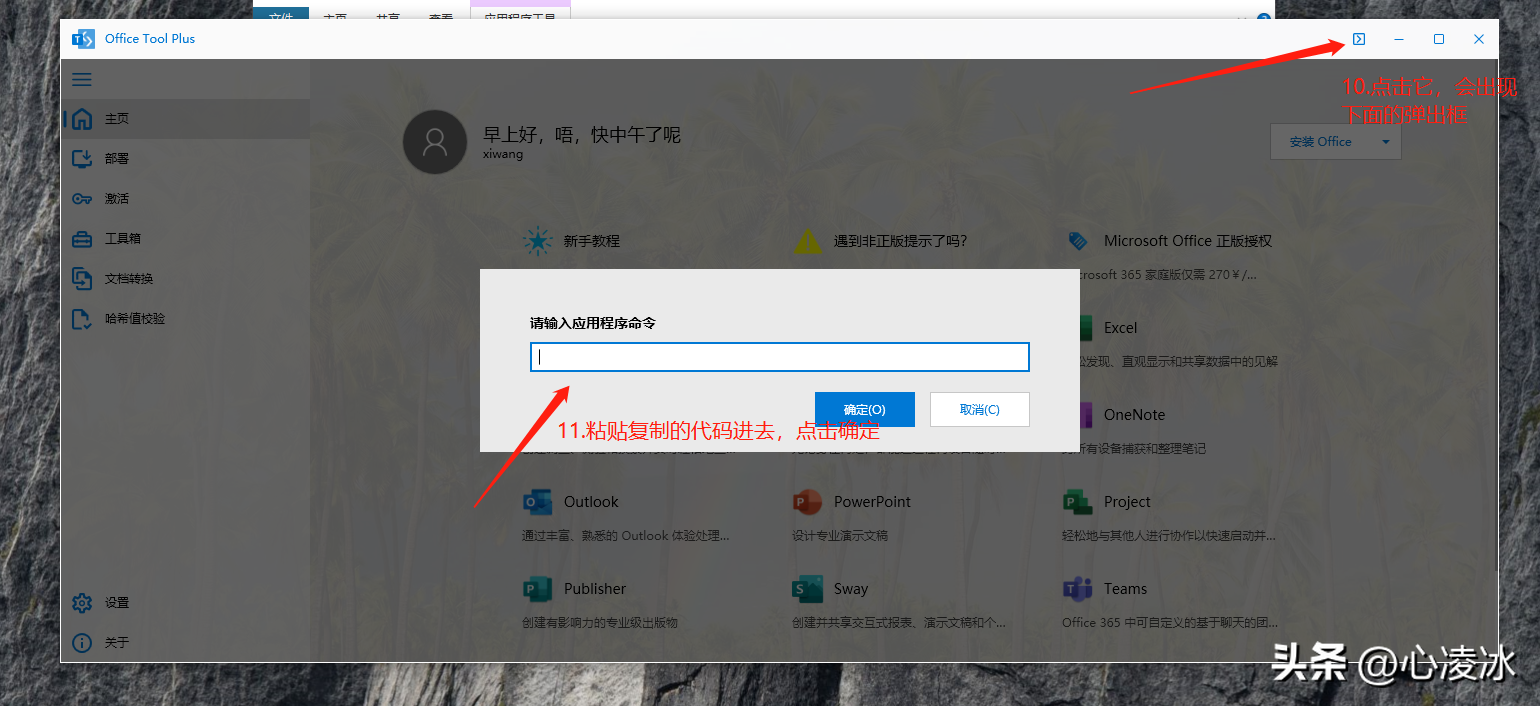This screenshot has width=1540, height=706.
Task: Click the Teams app icon
Action: click(1077, 589)
